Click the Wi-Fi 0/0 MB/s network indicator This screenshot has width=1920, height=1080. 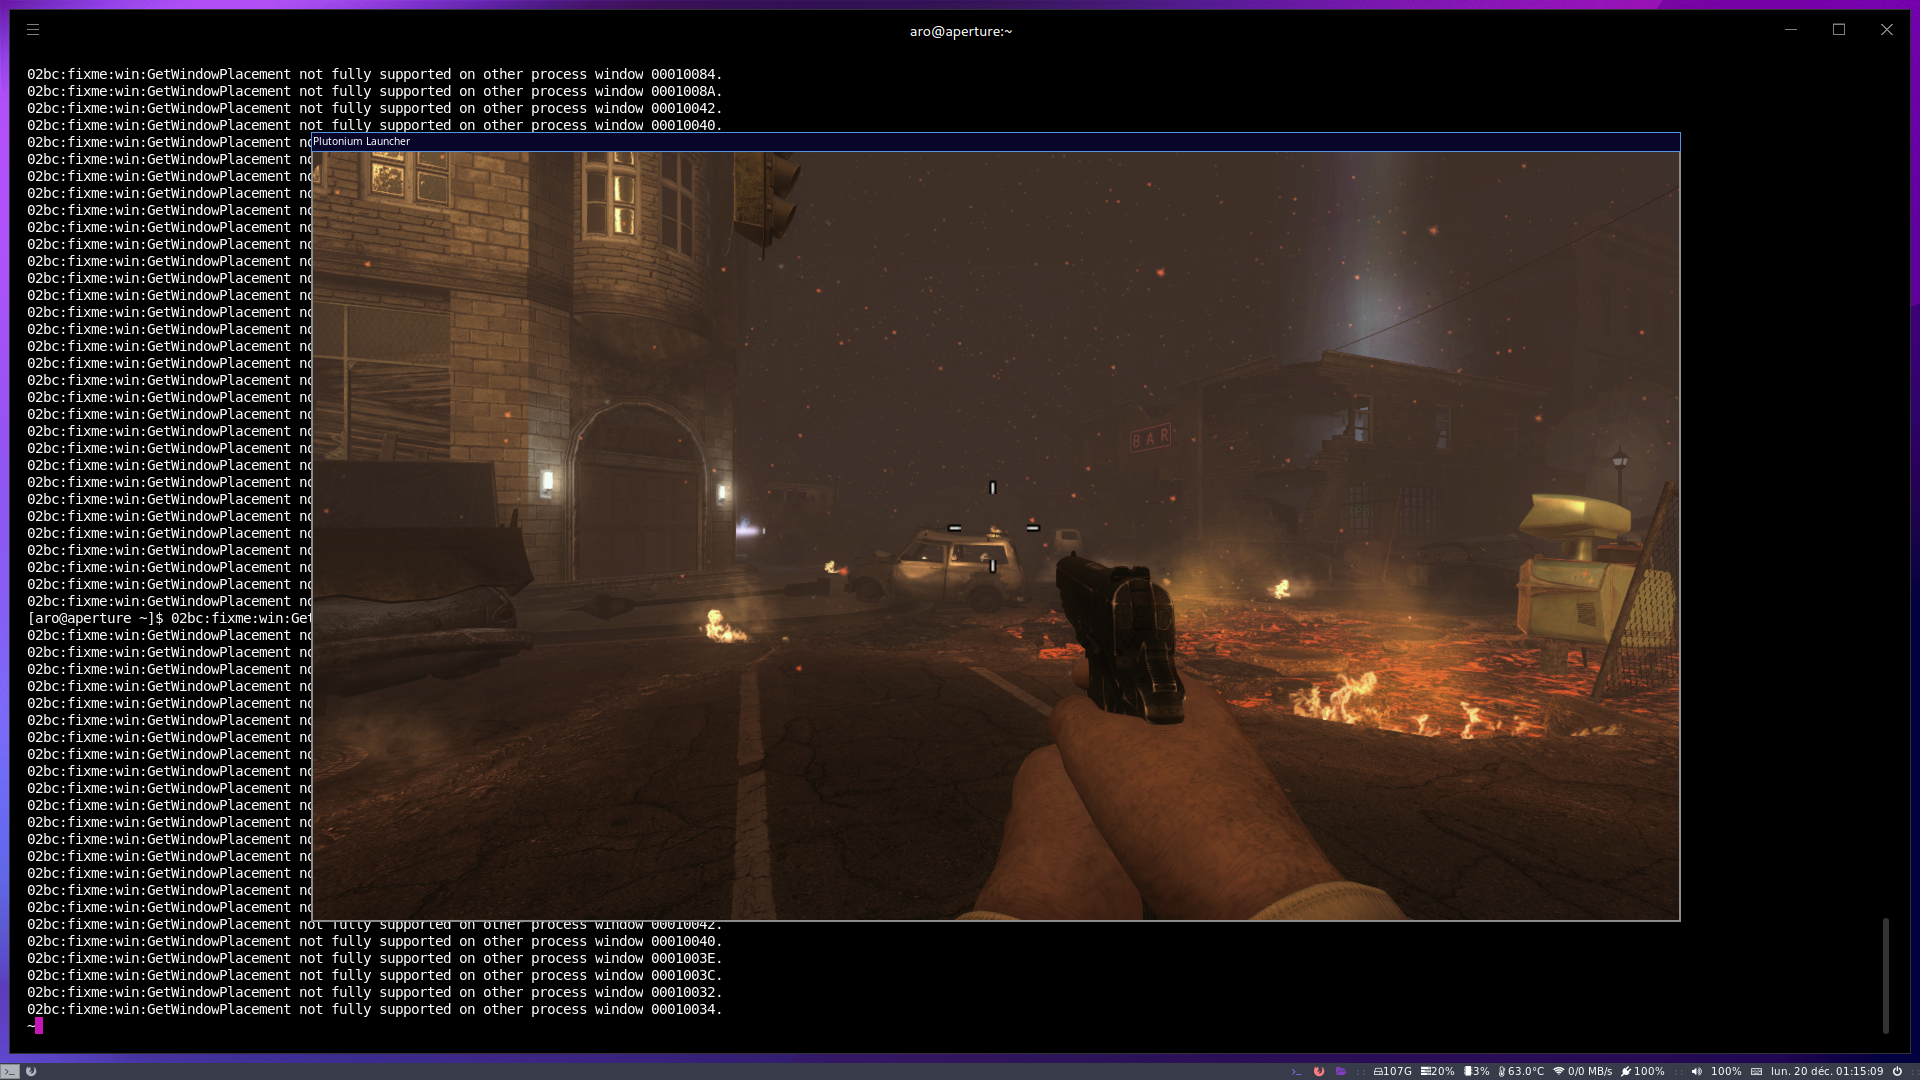1583,1071
